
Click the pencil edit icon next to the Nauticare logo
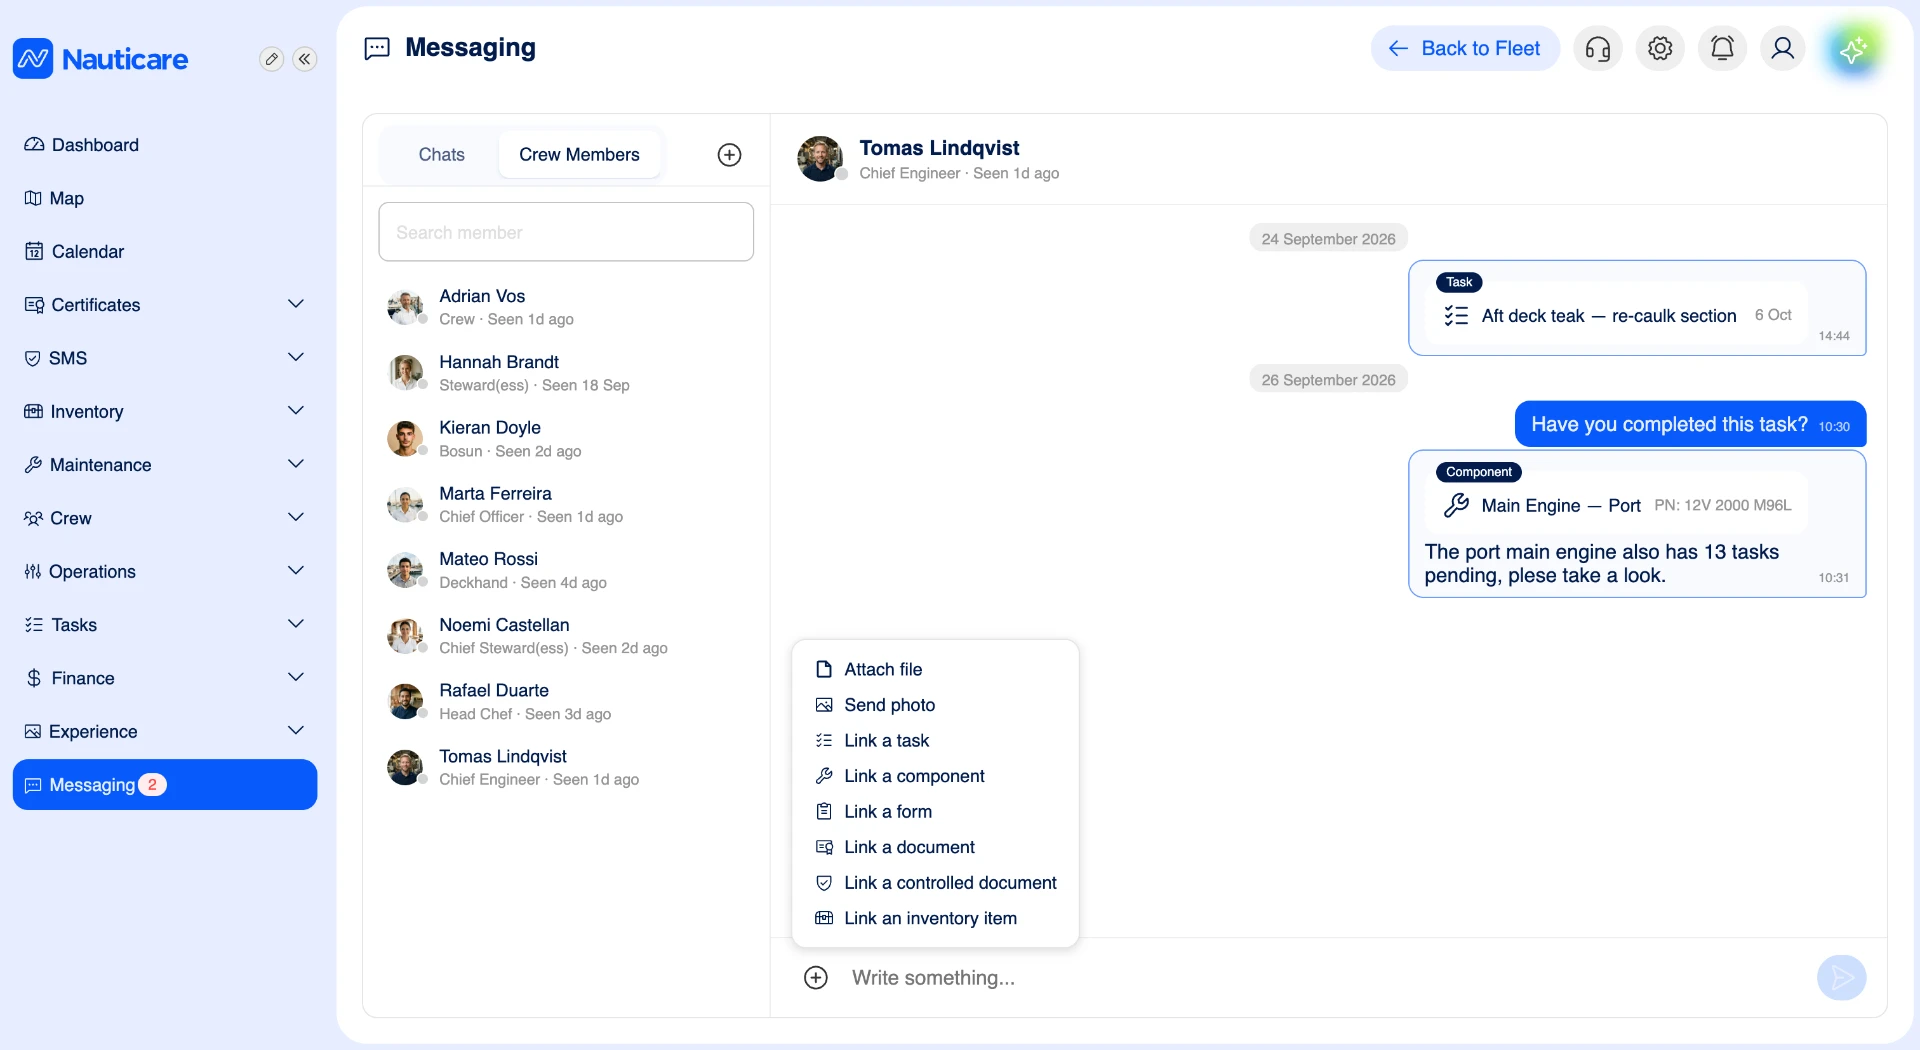pyautogui.click(x=271, y=59)
